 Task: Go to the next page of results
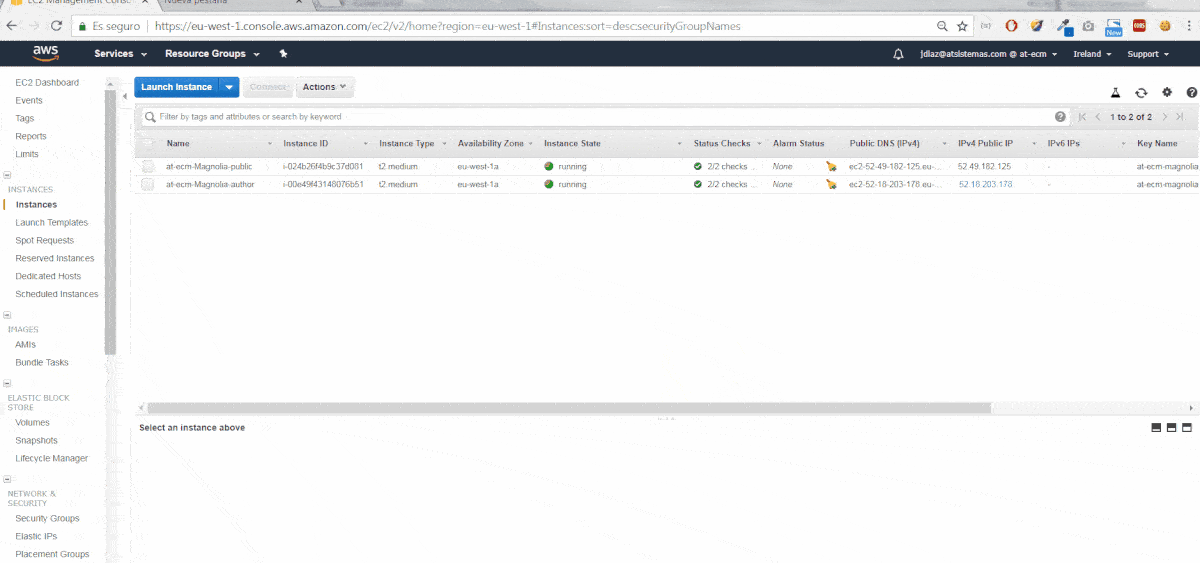(1165, 117)
